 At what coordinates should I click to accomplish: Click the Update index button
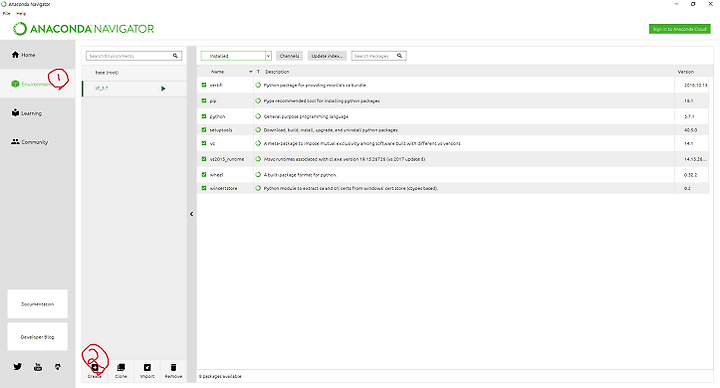(x=327, y=56)
